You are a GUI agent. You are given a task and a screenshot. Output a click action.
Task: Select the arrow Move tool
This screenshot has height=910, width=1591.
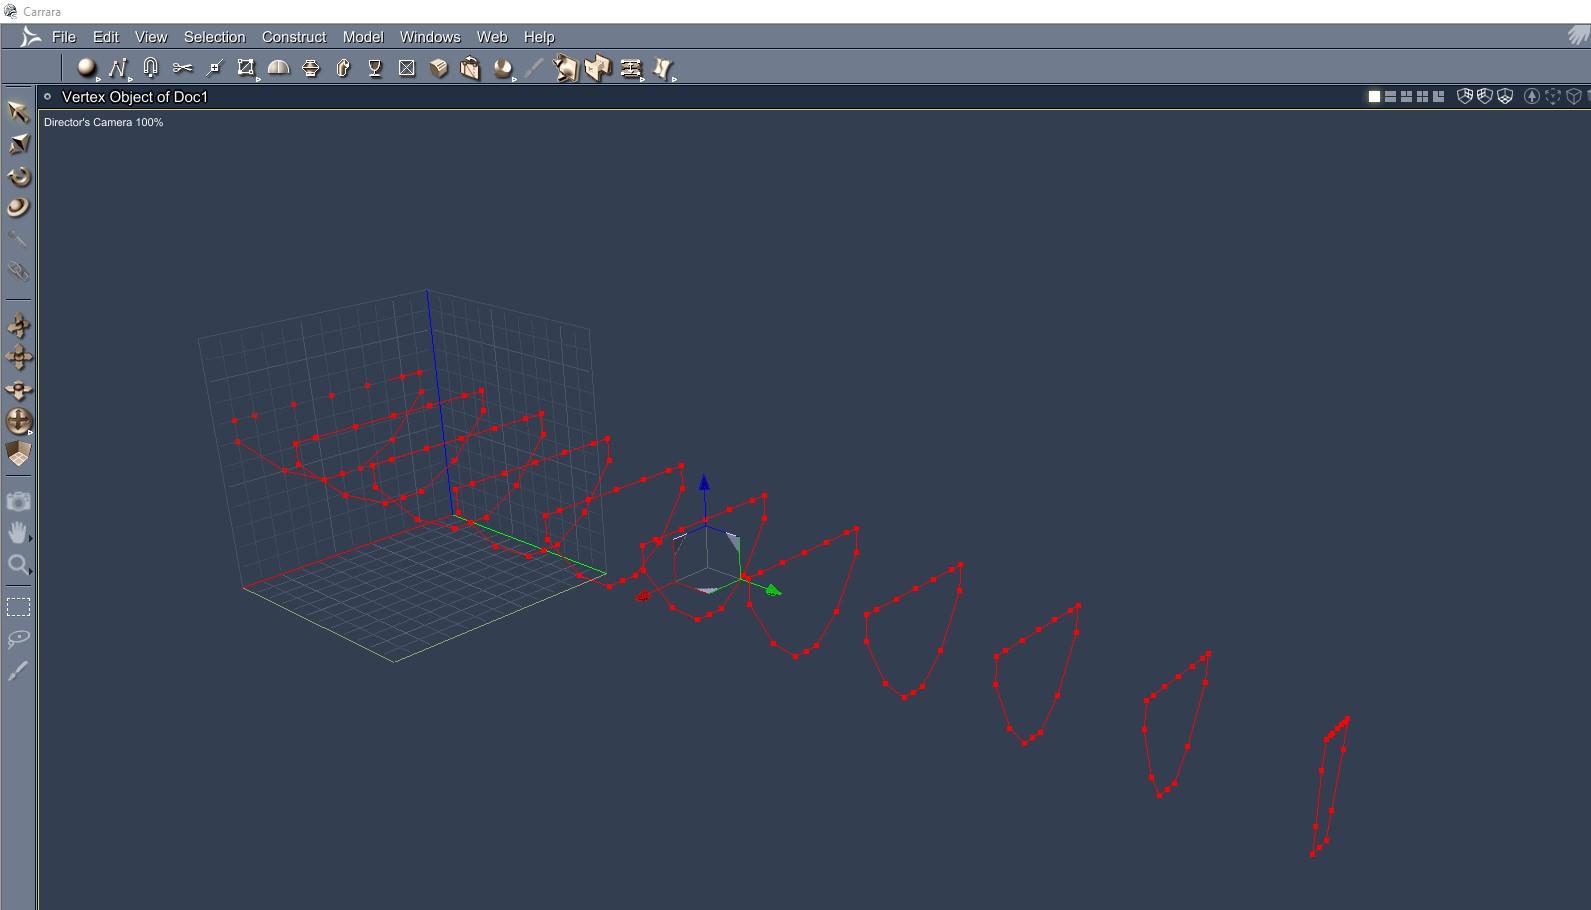point(18,111)
